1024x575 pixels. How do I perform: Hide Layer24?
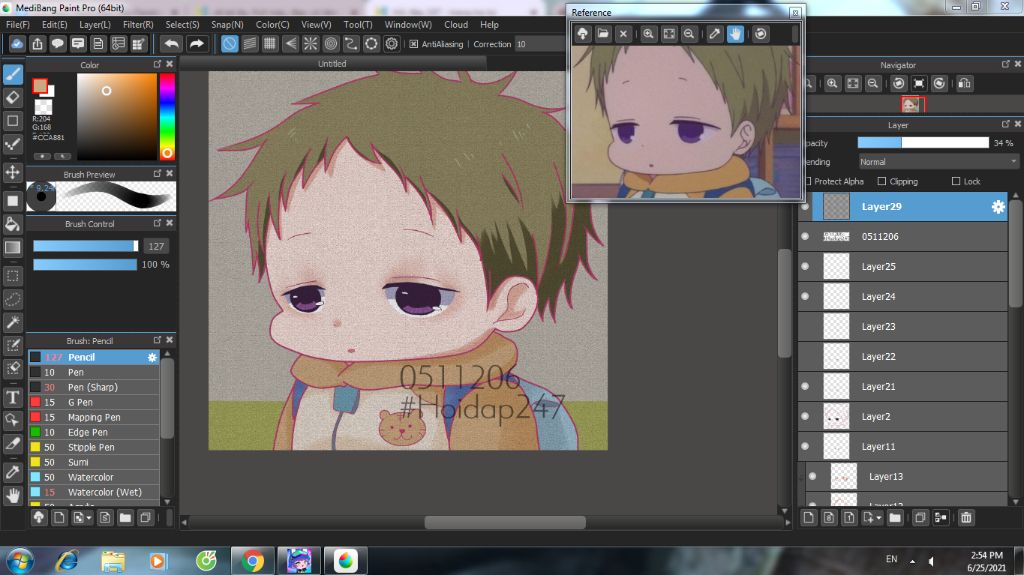[805, 297]
